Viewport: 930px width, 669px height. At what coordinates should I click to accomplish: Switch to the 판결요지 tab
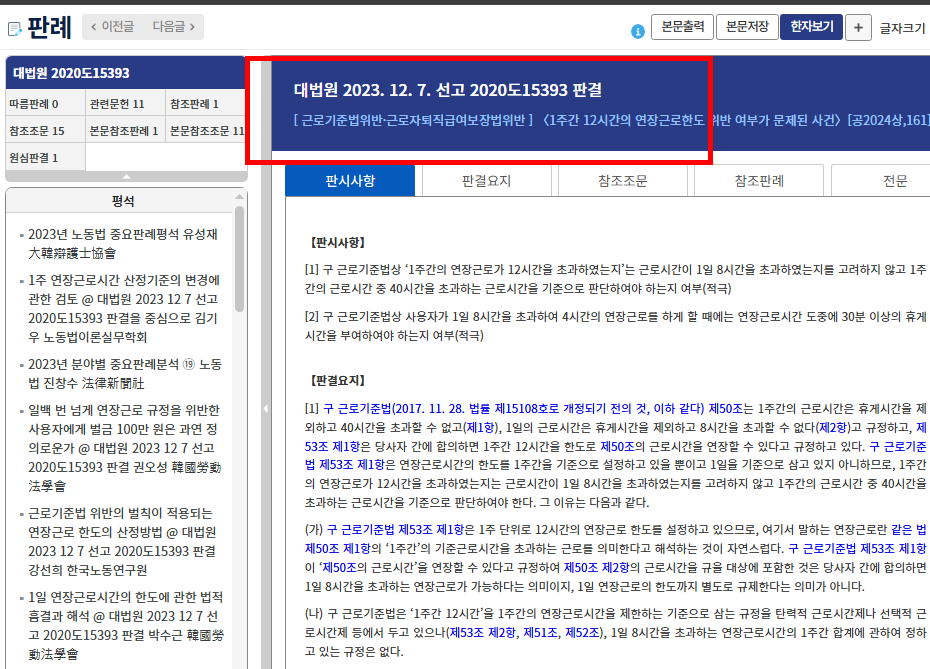point(487,180)
